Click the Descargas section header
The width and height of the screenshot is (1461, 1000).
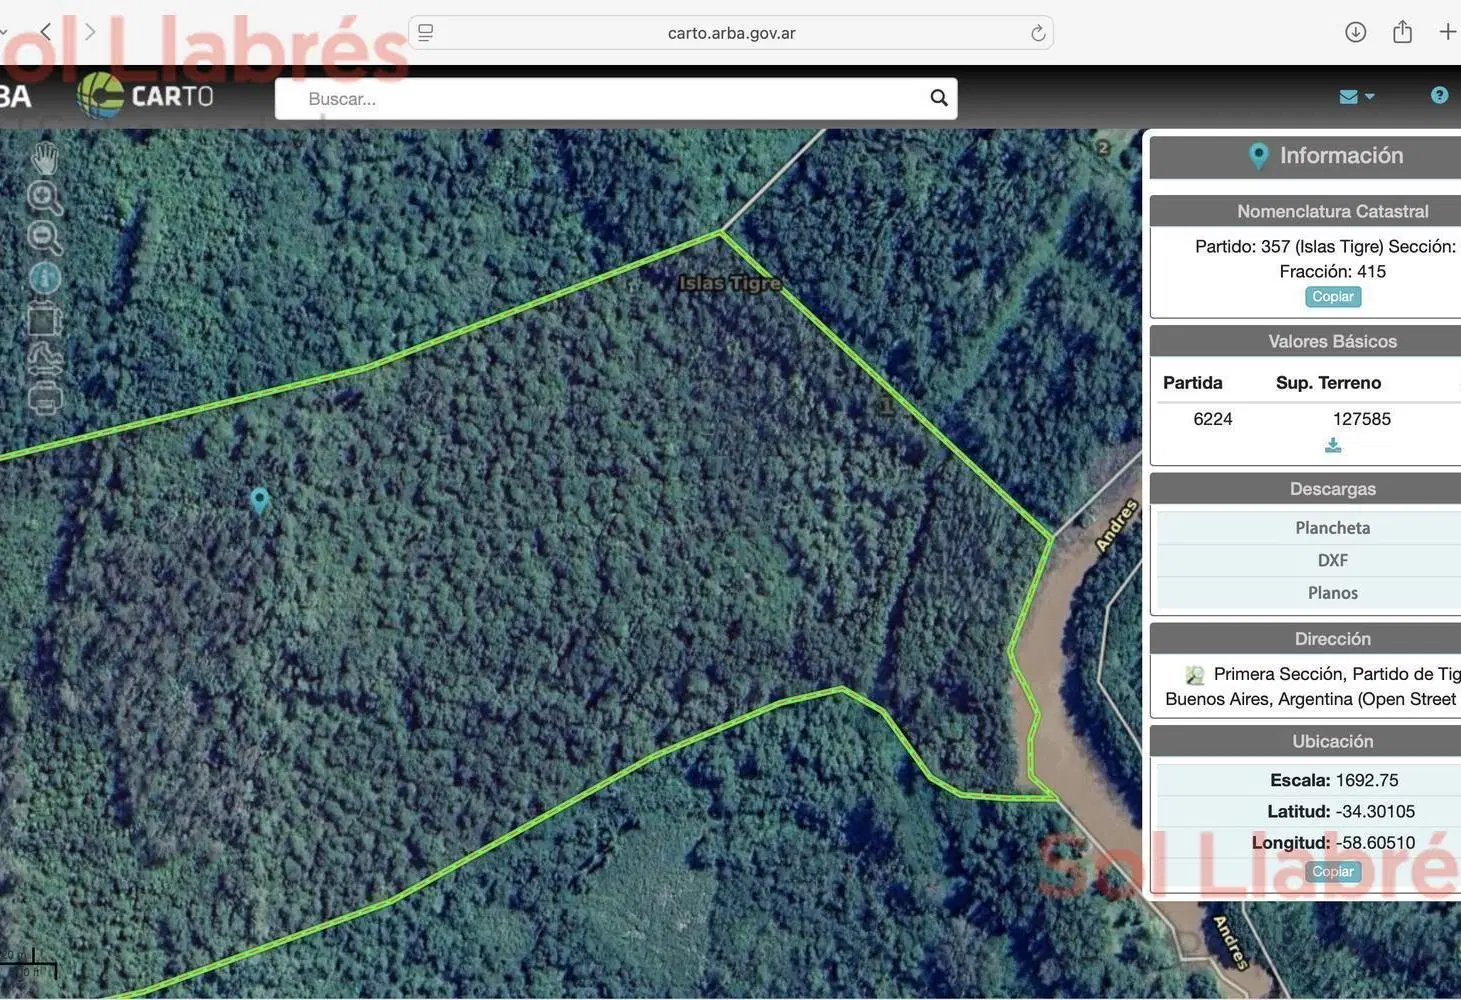click(1306, 489)
